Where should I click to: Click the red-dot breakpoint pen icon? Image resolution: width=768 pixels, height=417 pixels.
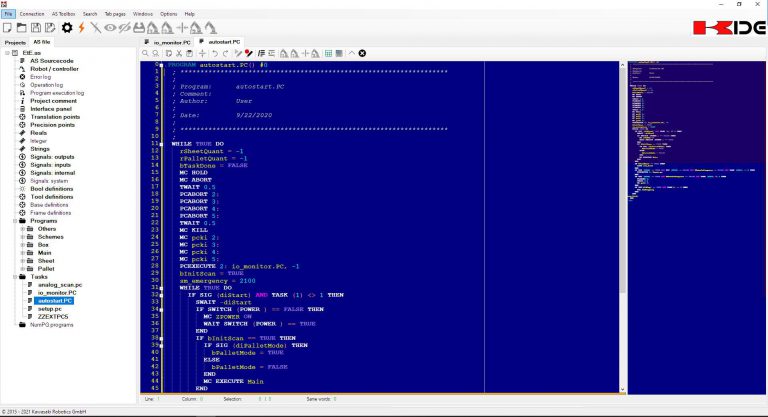point(249,53)
